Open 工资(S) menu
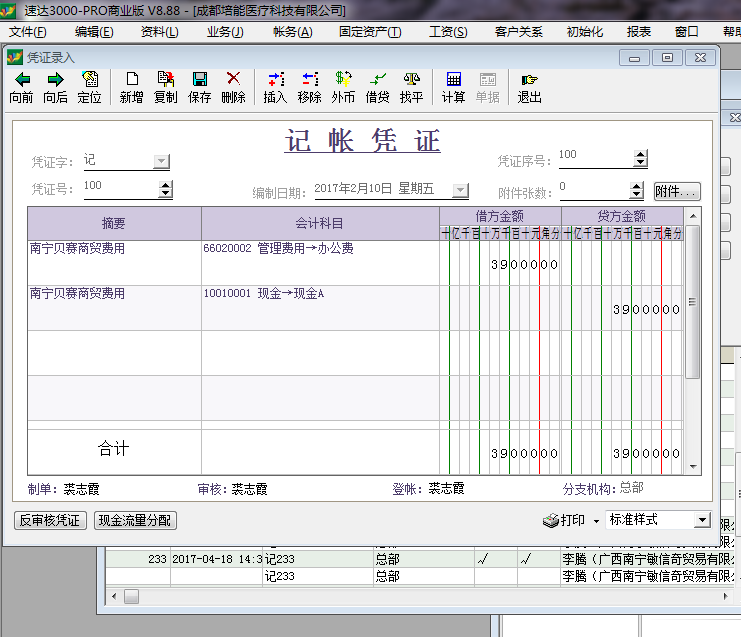 [x=448, y=32]
